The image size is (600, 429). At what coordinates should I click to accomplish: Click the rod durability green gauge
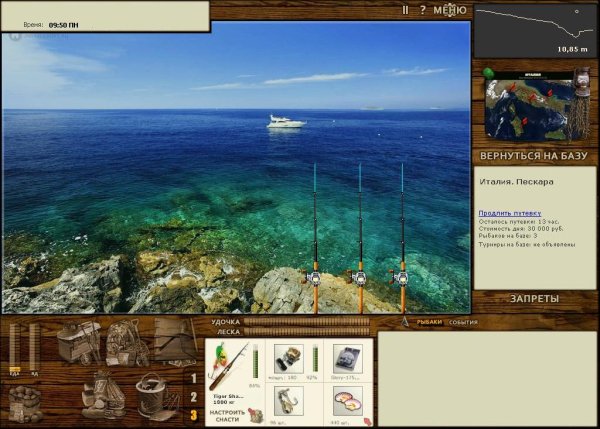pyautogui.click(x=256, y=361)
